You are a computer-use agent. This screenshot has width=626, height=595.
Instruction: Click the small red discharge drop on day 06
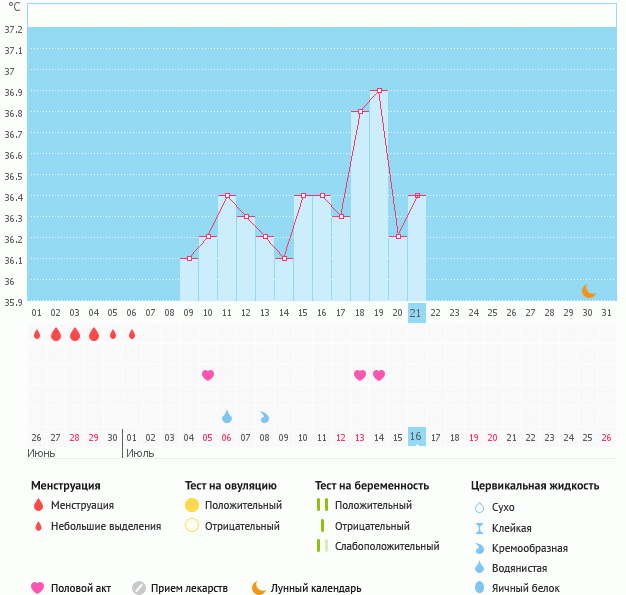click(132, 334)
